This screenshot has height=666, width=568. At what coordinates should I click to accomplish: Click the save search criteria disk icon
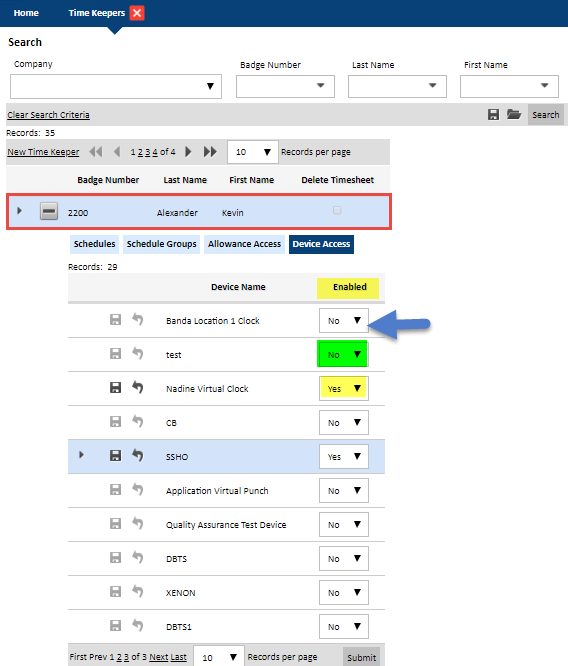tap(493, 114)
